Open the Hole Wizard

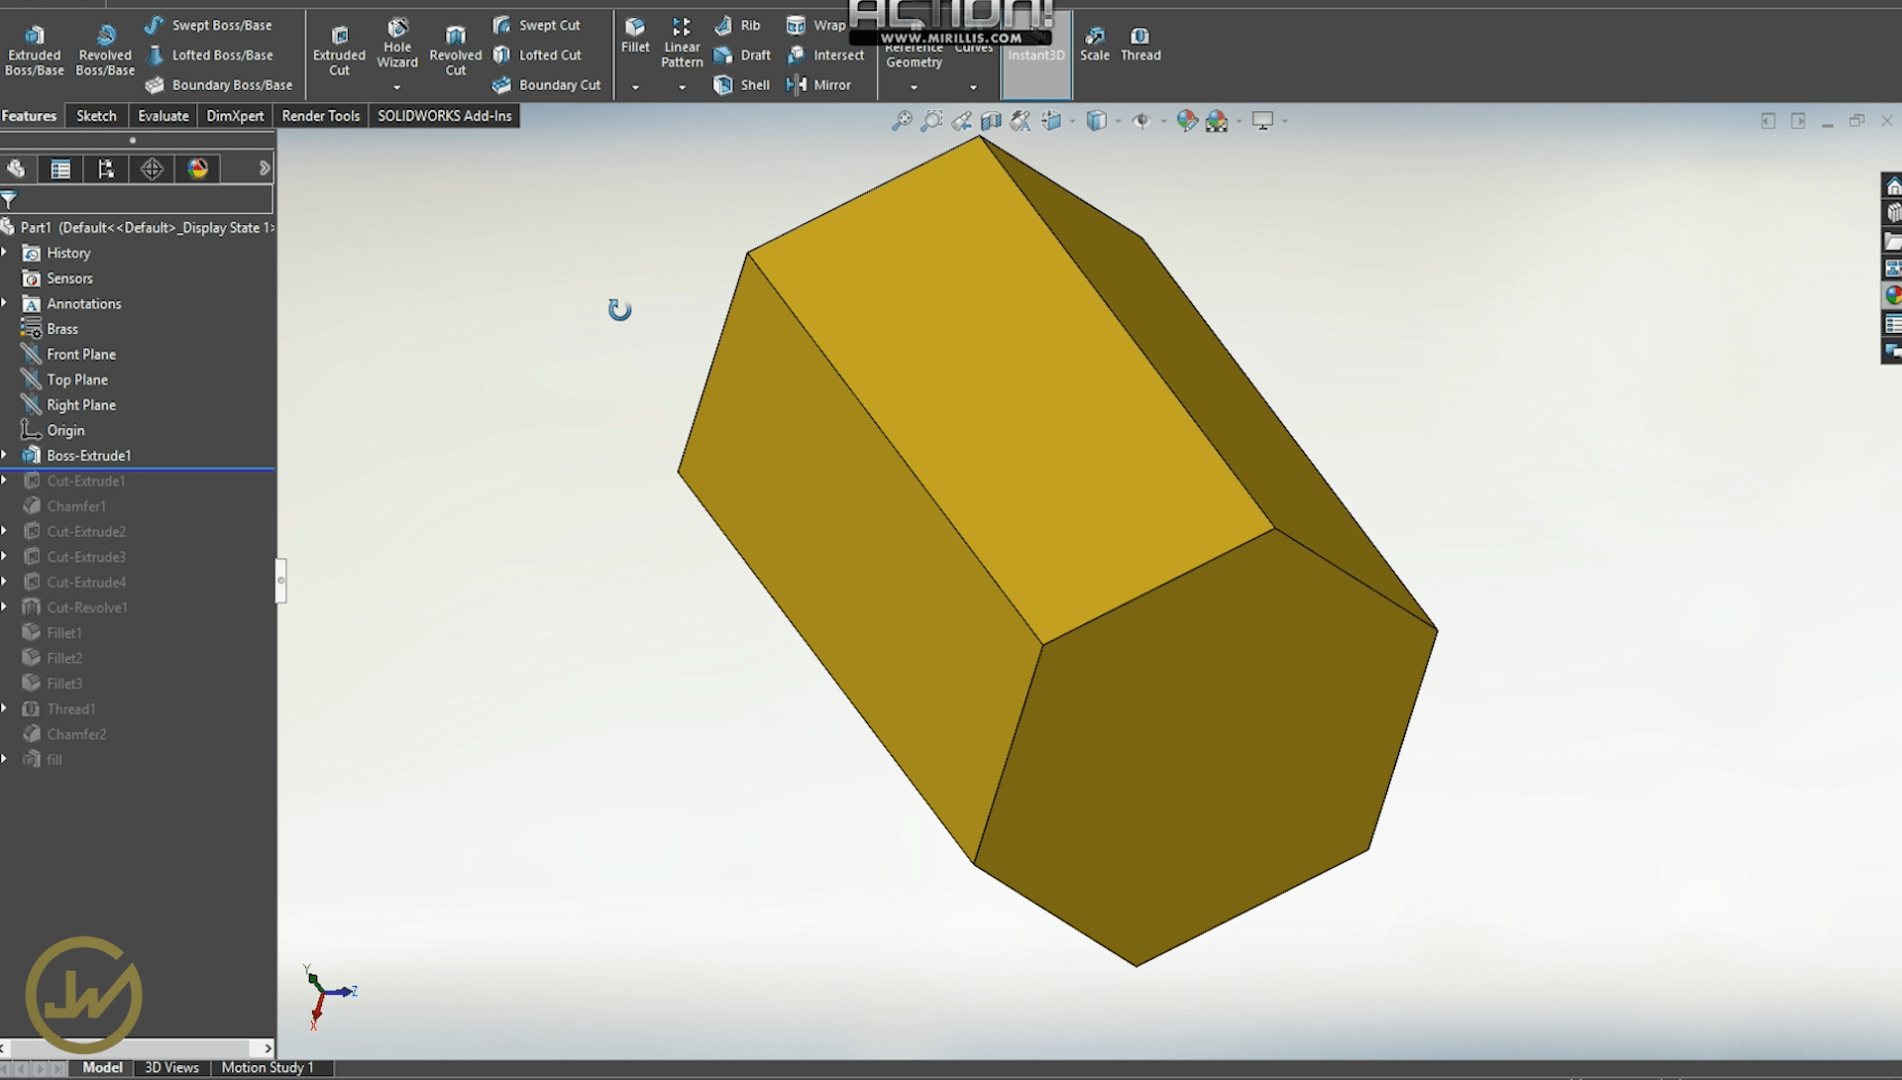[397, 45]
